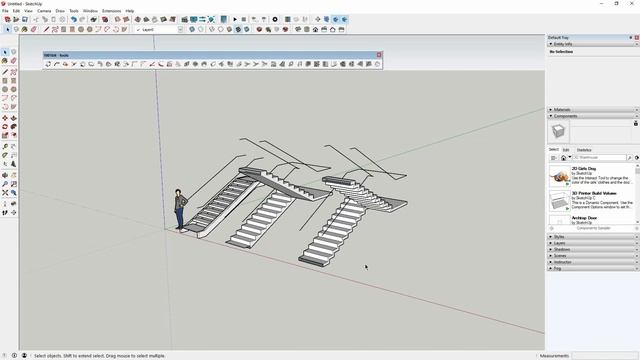The height and width of the screenshot is (360, 640).
Task: Enable Shaded face style
Action: tap(229, 29)
